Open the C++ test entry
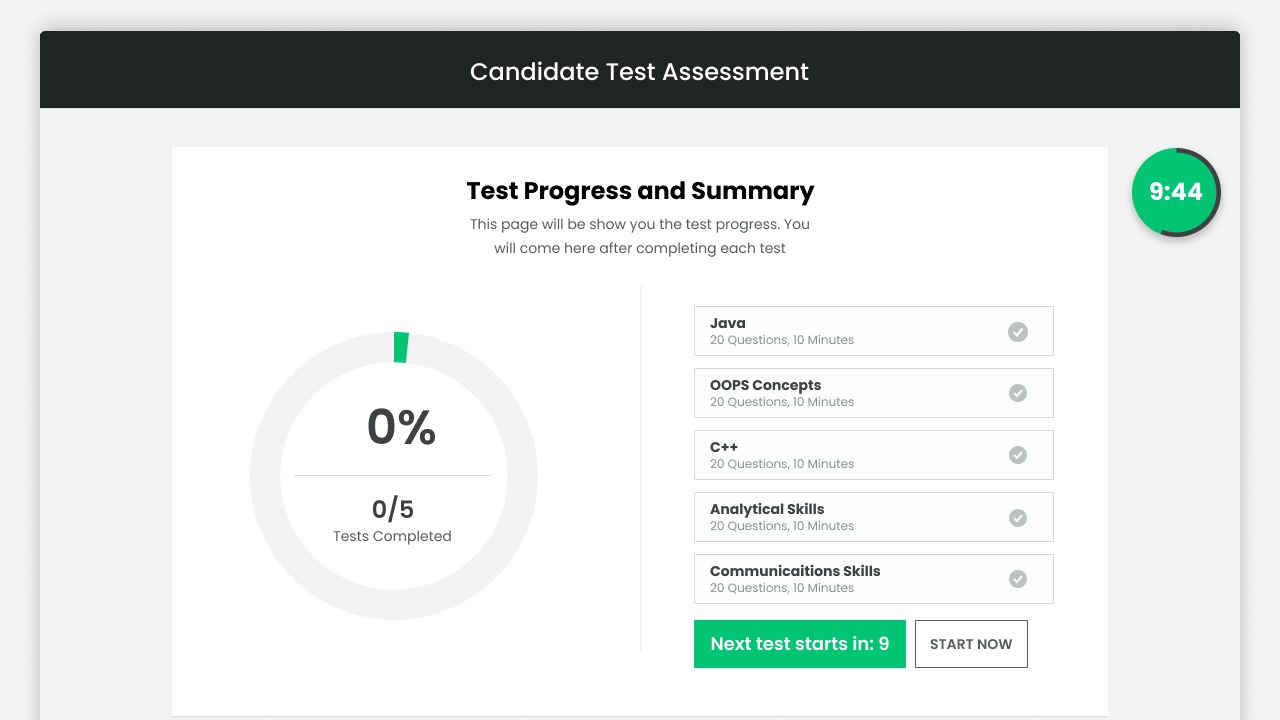This screenshot has height=720, width=1280. (x=874, y=455)
